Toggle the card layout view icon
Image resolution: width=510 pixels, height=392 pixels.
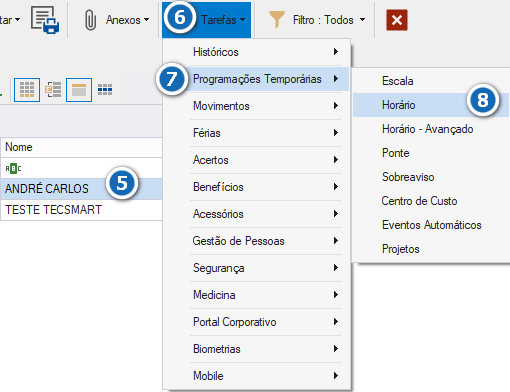(x=79, y=90)
